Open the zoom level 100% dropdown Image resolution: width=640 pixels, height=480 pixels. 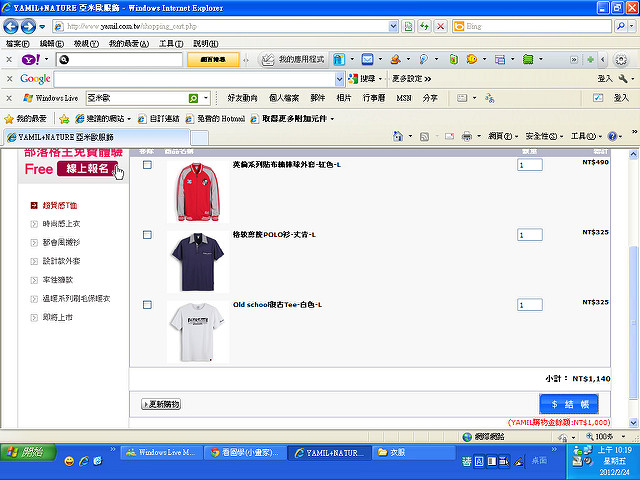[623, 437]
